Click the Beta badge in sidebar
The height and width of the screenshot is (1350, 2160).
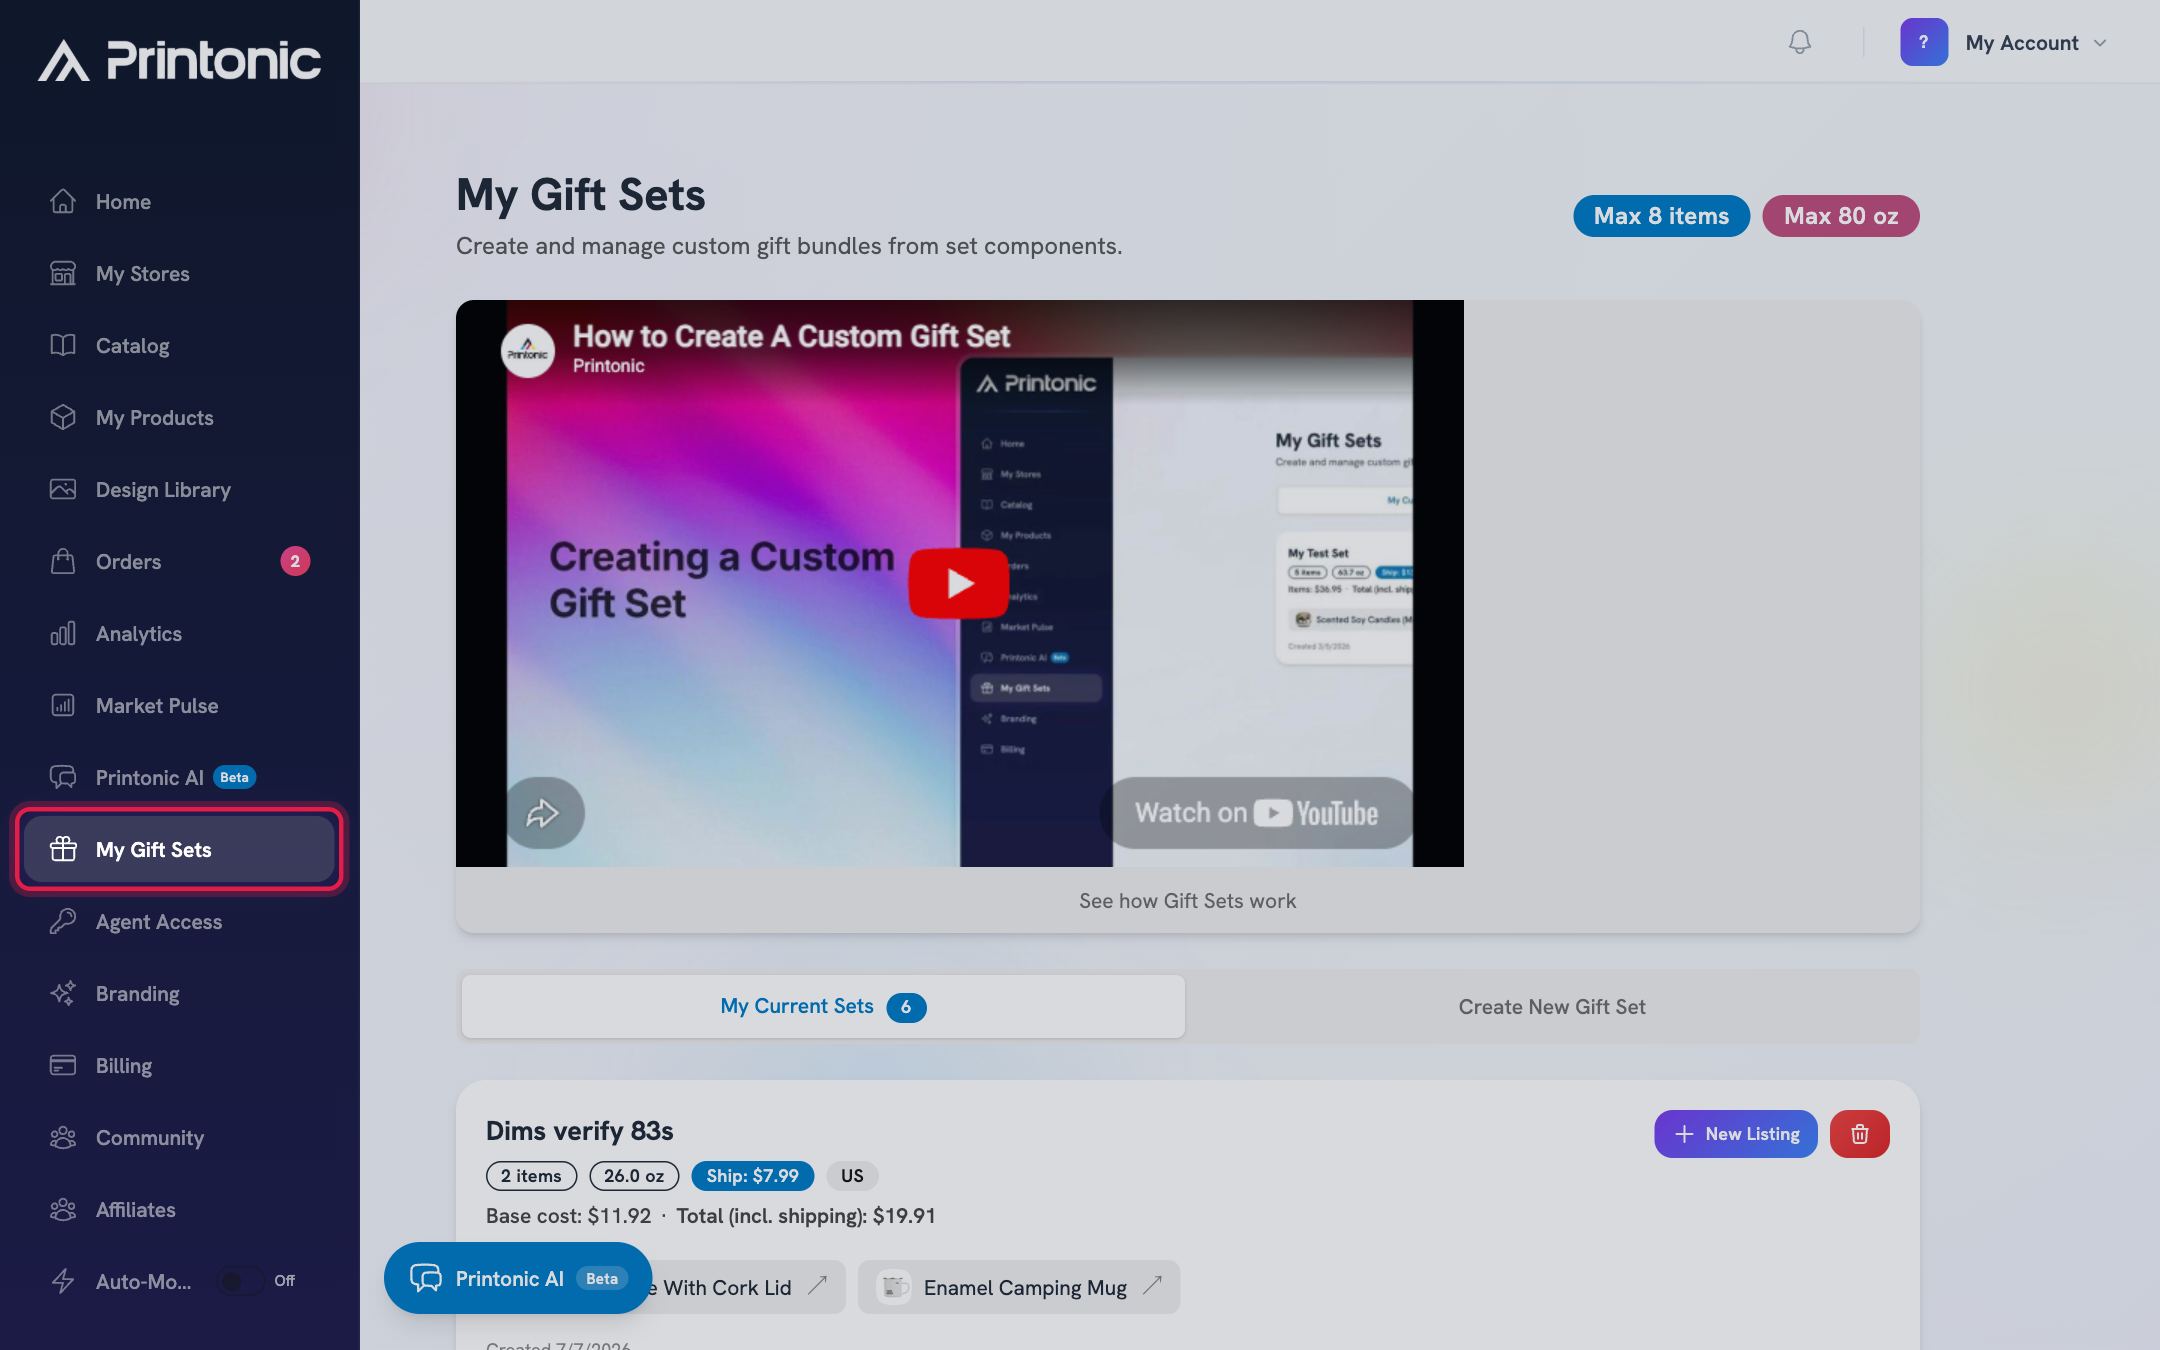point(234,777)
